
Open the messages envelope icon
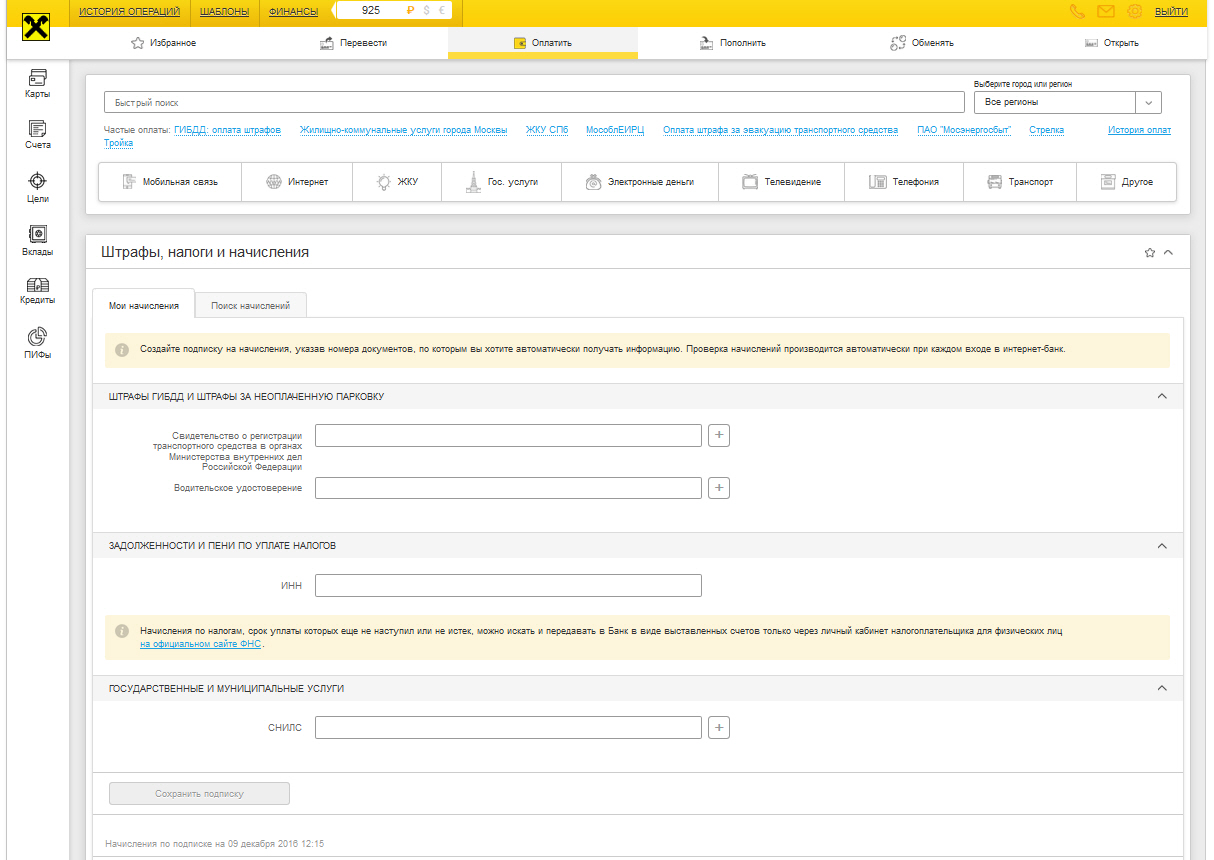tap(1105, 12)
